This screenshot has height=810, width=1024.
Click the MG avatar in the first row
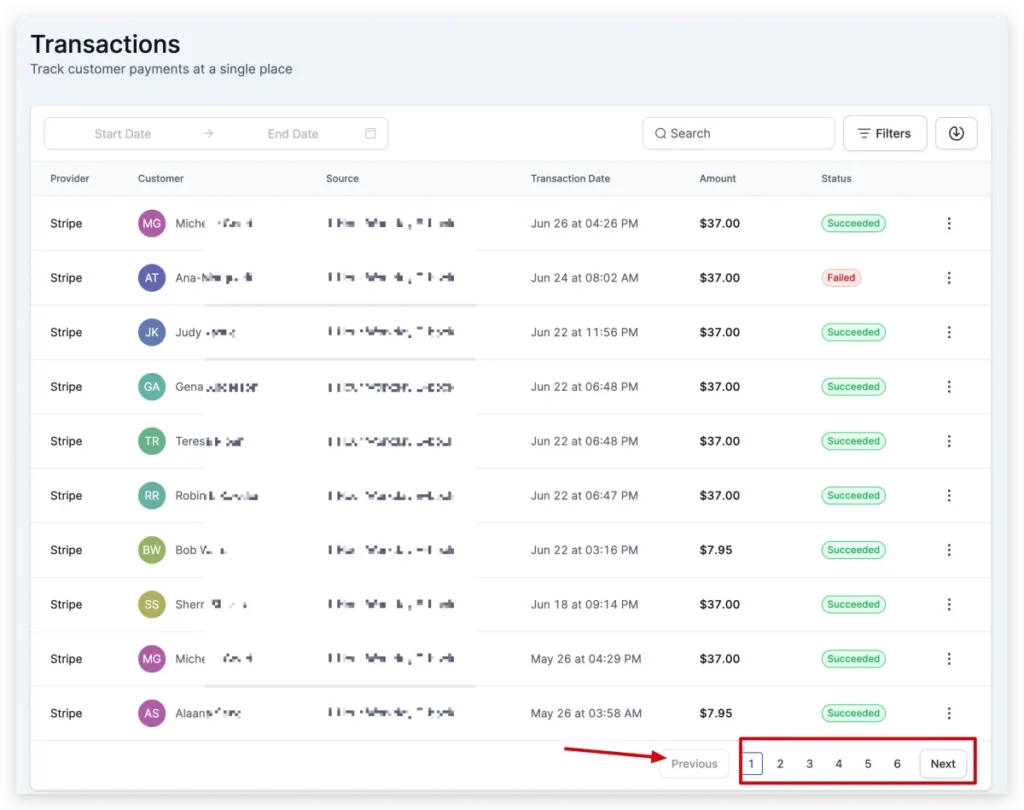[x=152, y=223]
